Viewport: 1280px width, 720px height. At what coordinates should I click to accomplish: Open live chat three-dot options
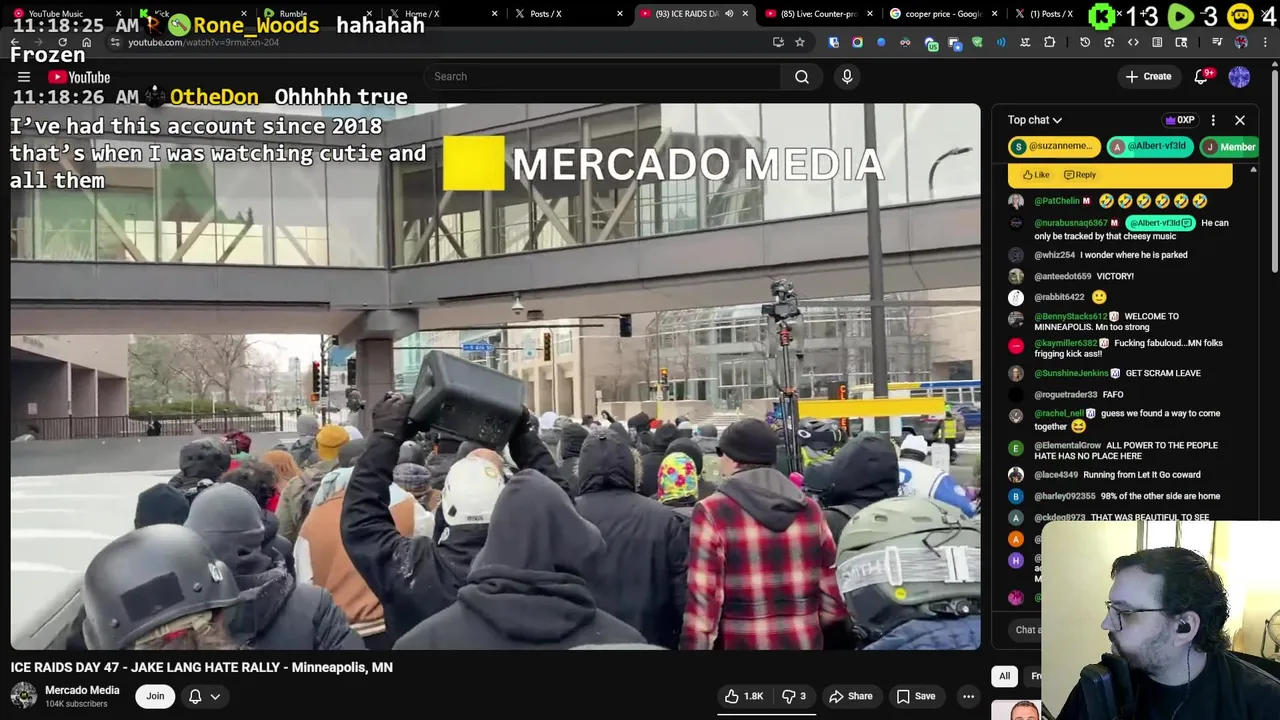[x=1213, y=120]
